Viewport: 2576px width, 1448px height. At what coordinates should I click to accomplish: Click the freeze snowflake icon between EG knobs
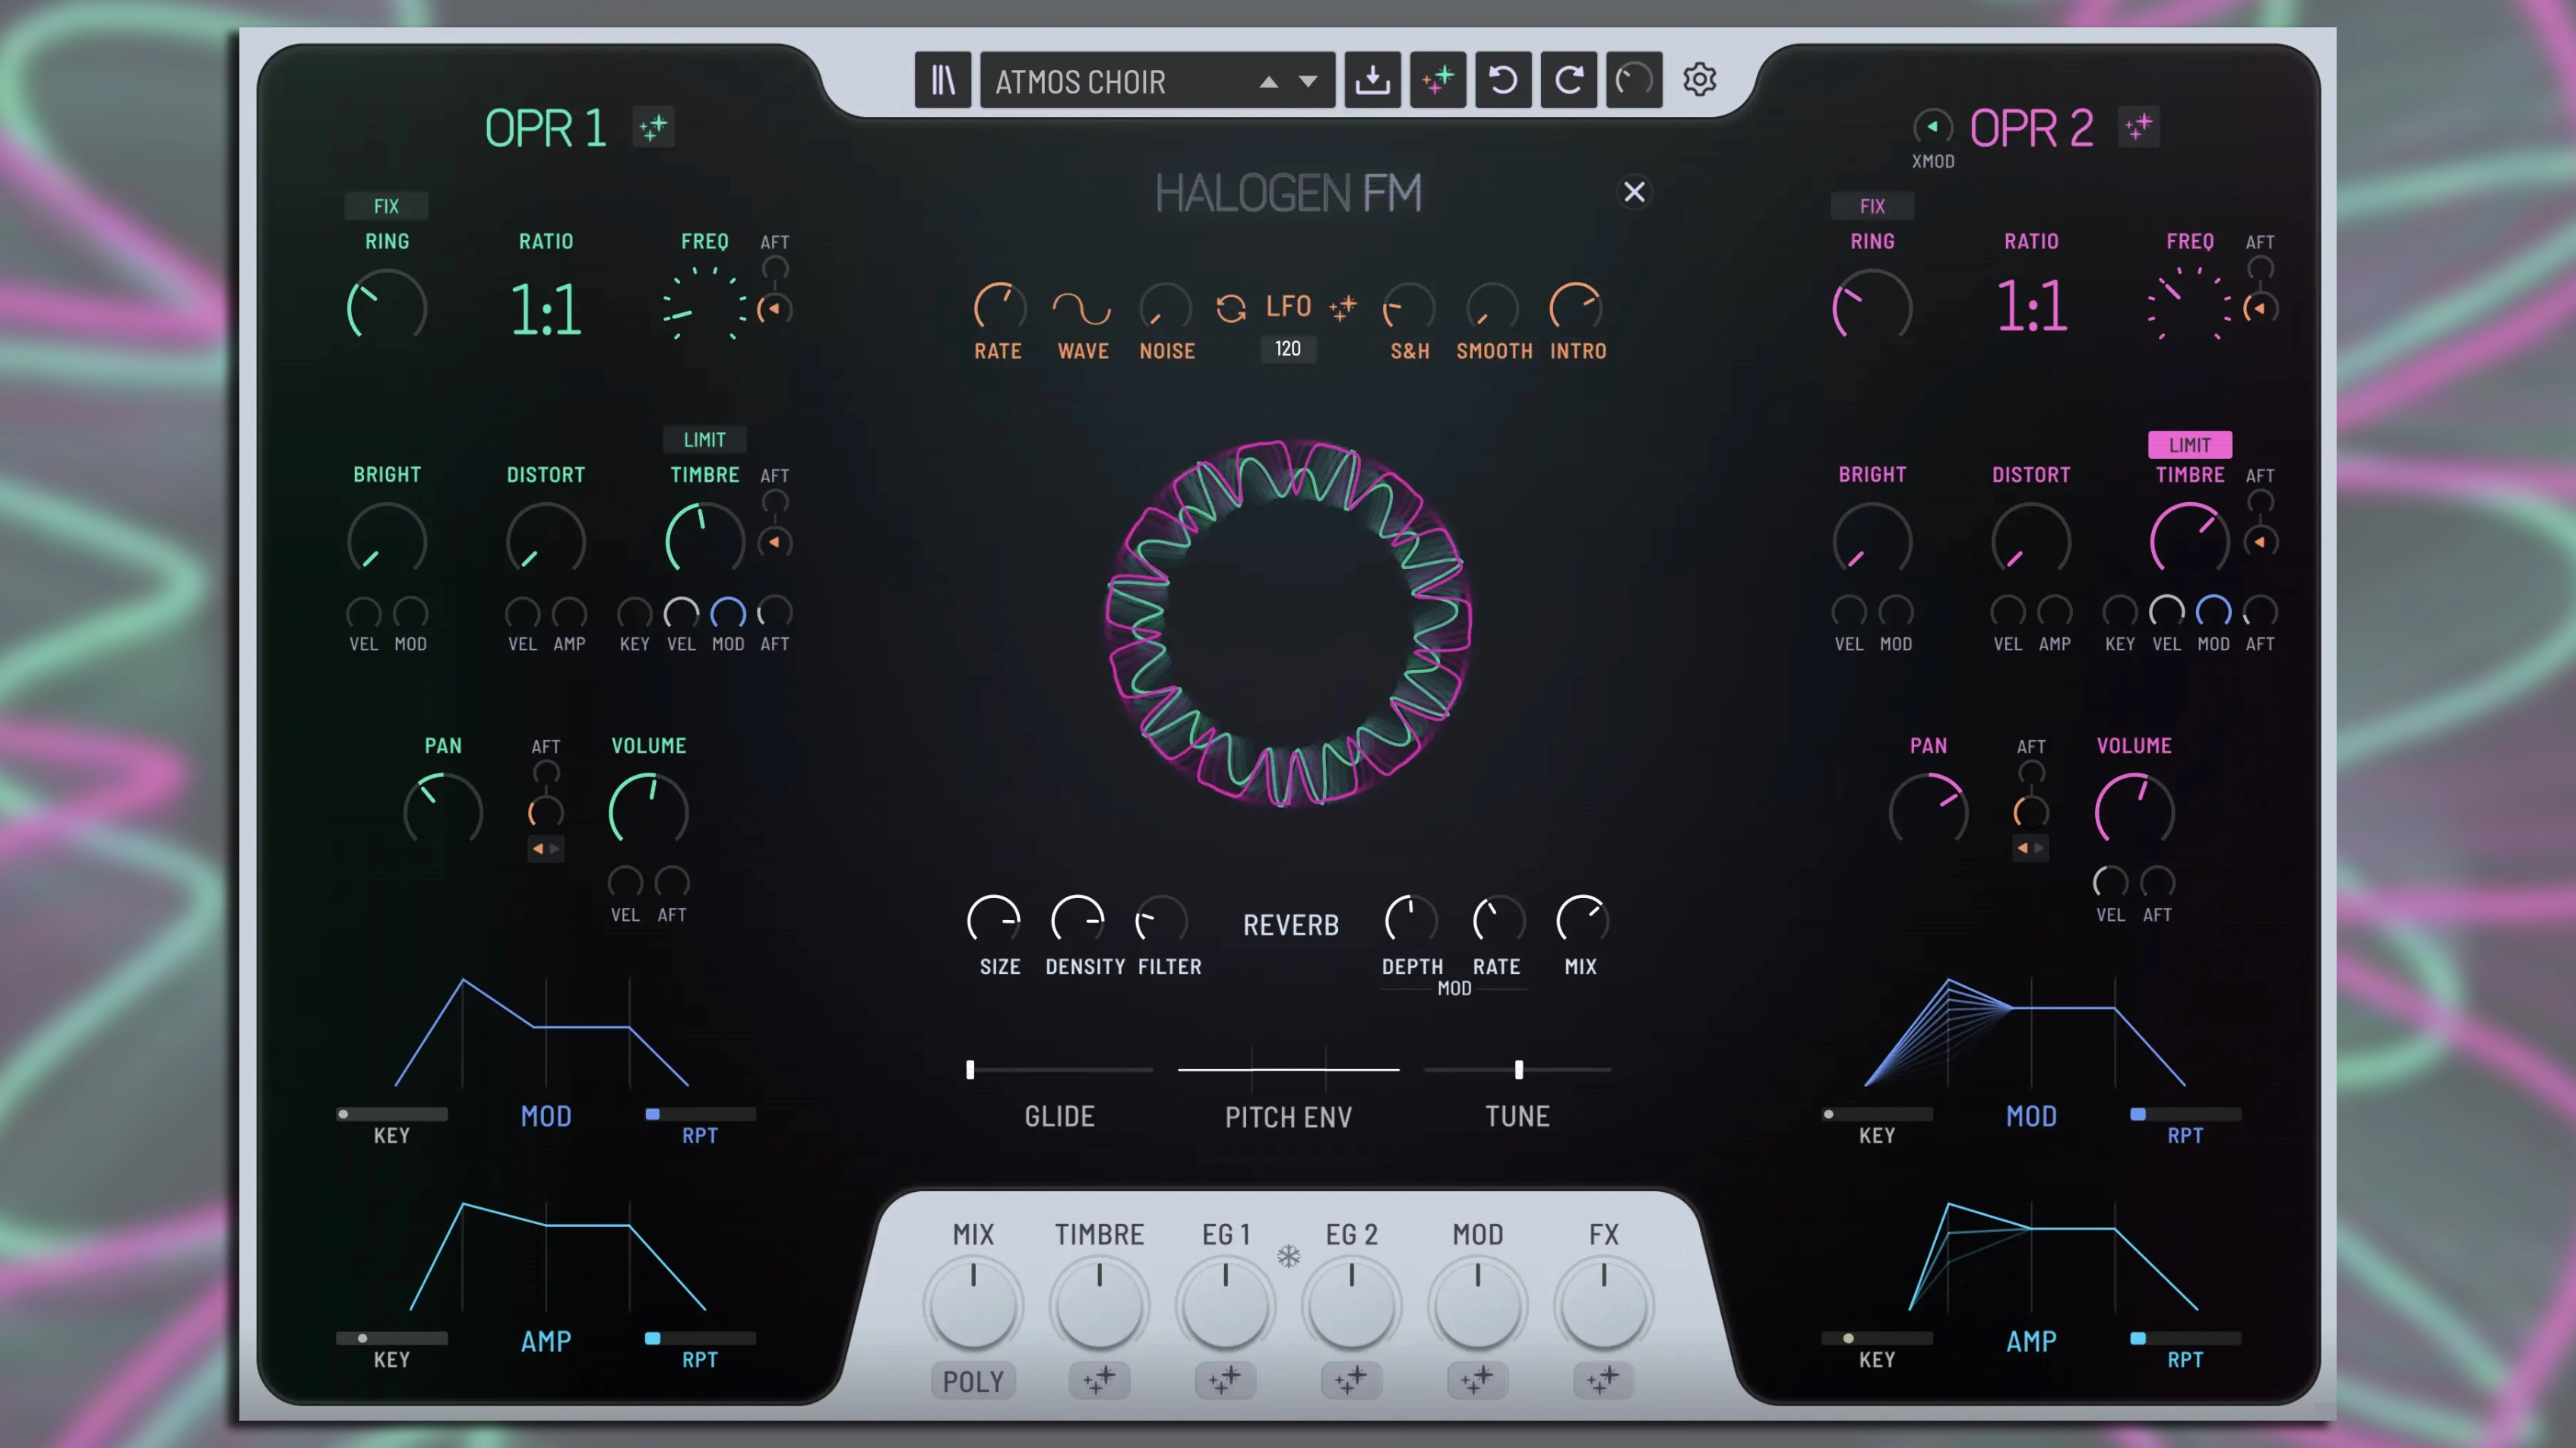1289,1256
